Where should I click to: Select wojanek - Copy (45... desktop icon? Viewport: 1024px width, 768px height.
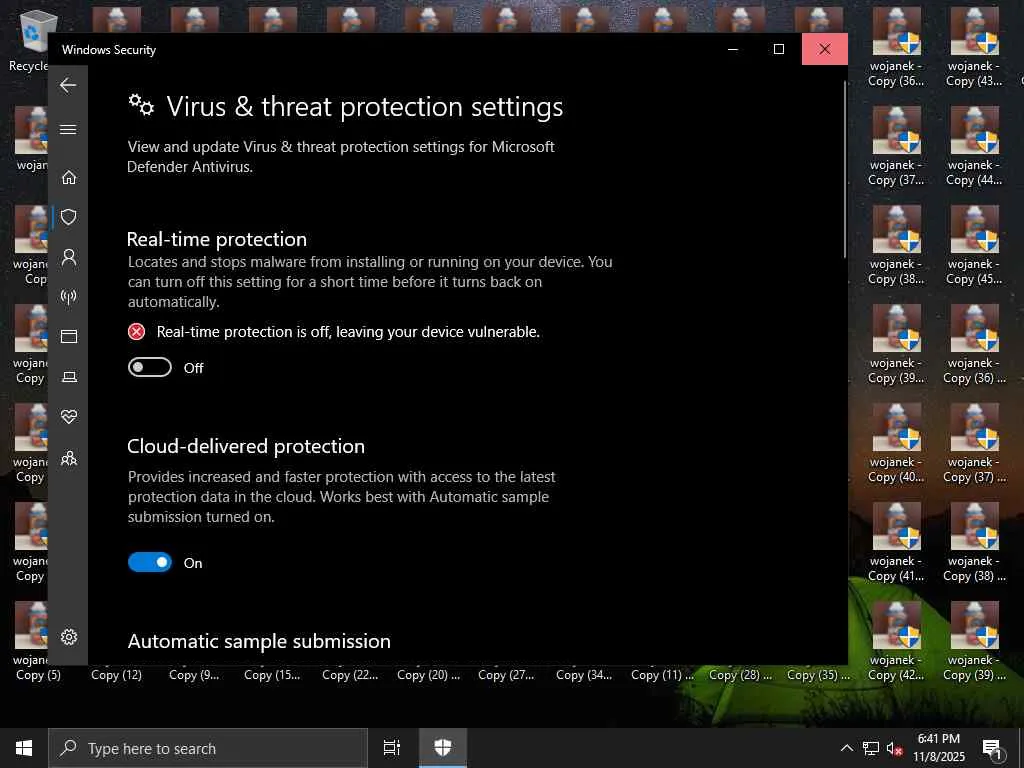[974, 246]
